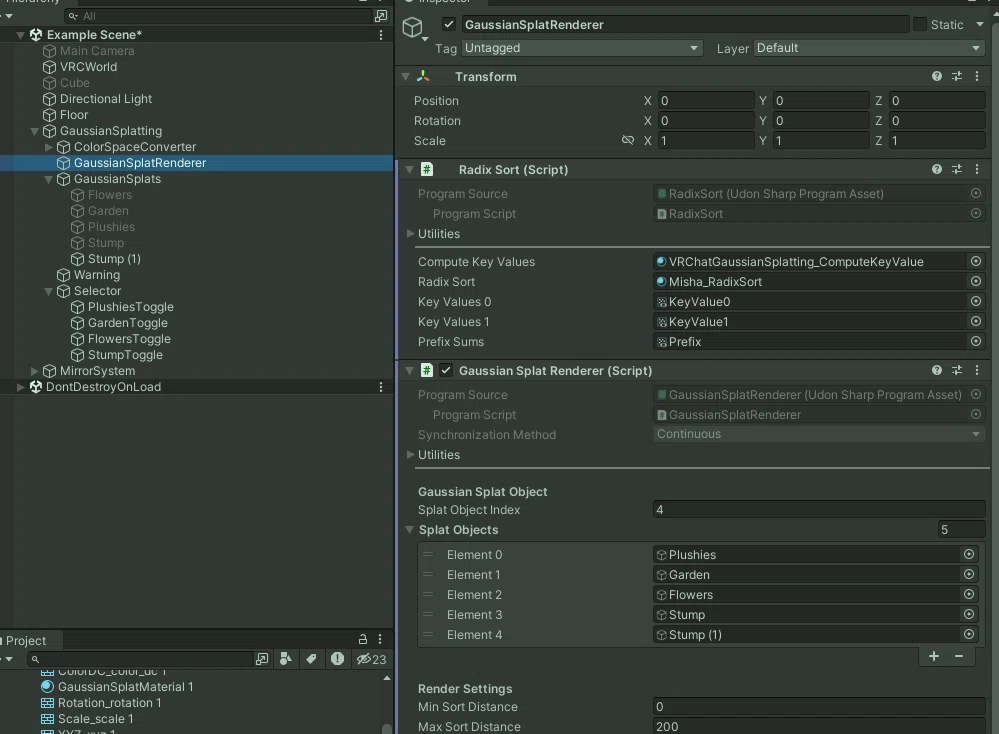Open Gaussian Splat Renderer presets

957,370
